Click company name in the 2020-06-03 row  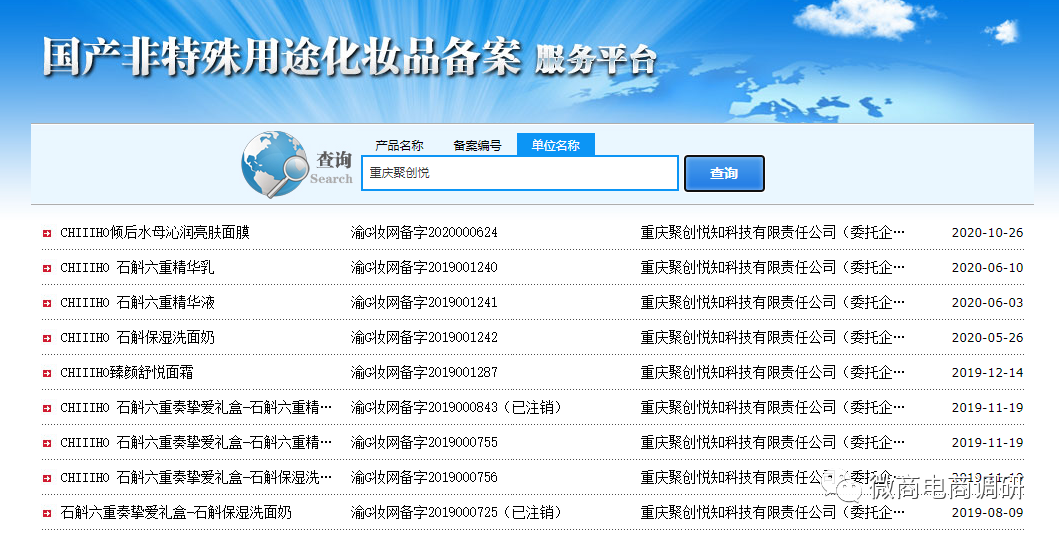click(x=772, y=302)
